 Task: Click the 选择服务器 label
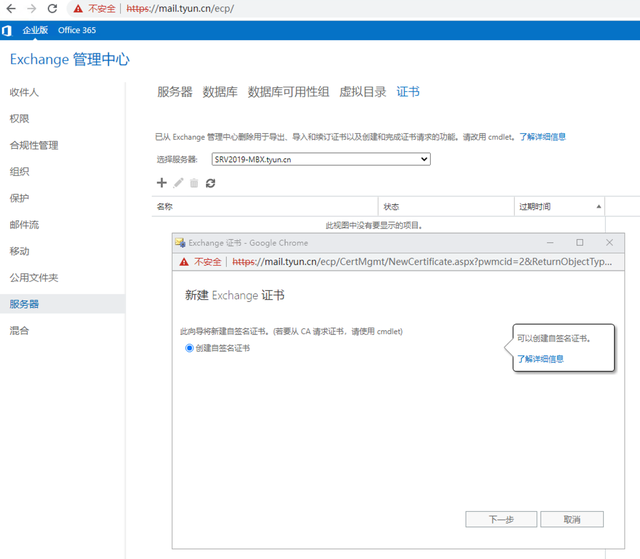point(177,160)
